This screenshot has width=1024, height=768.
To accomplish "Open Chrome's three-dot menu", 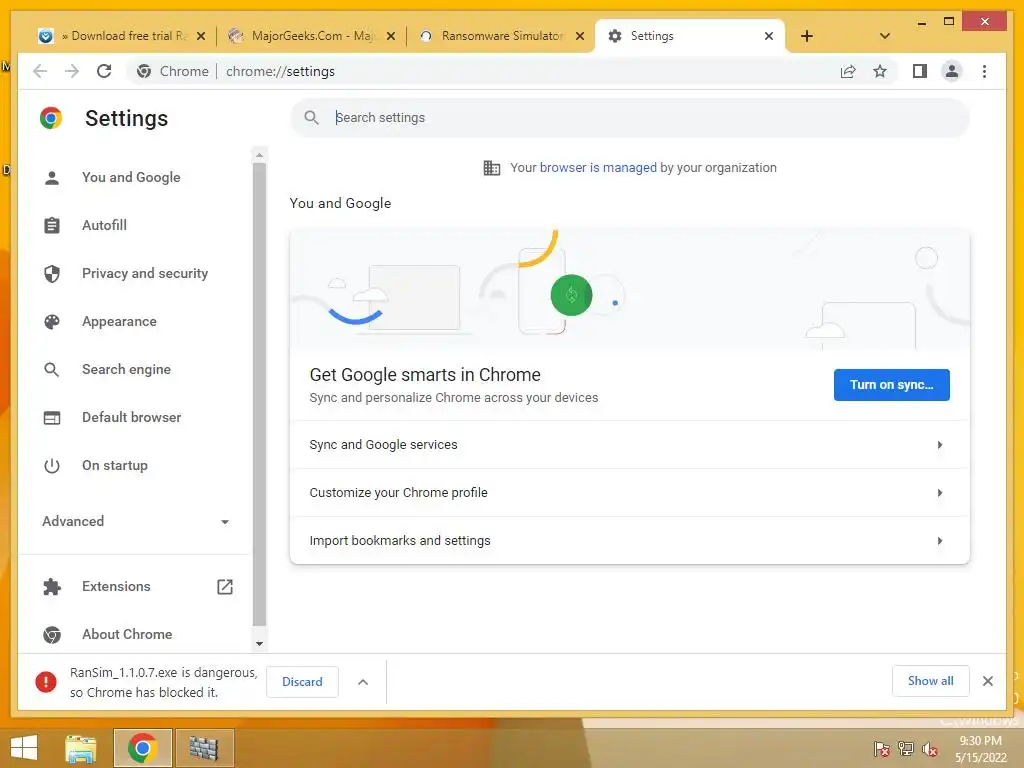I will (984, 71).
